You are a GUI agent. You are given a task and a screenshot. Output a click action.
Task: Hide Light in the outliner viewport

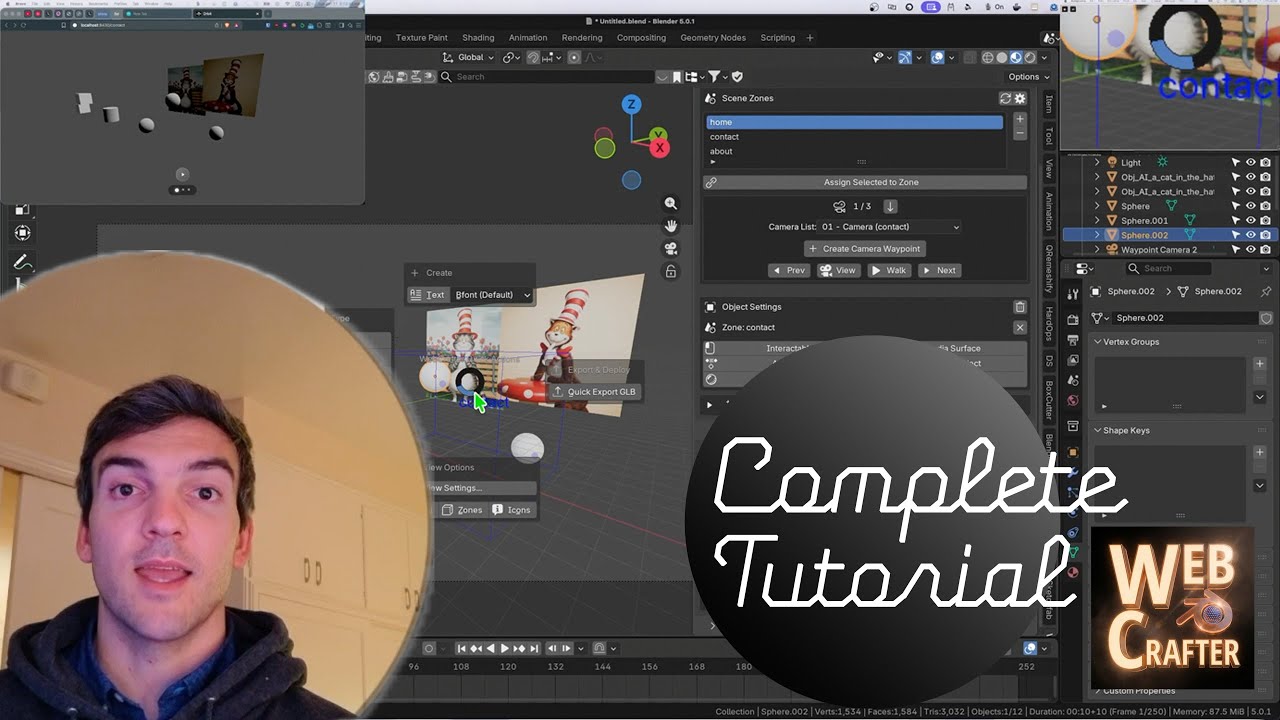coord(1250,162)
